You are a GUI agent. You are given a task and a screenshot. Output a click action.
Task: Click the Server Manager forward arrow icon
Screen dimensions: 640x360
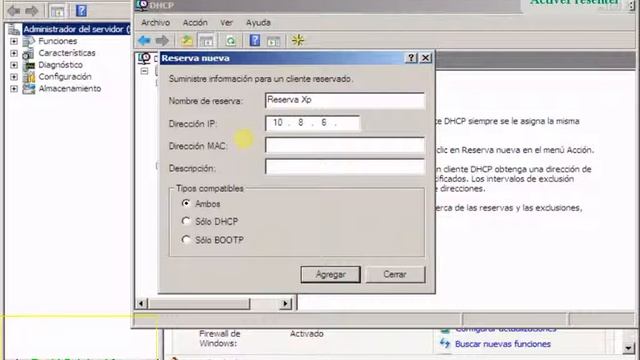point(32,11)
